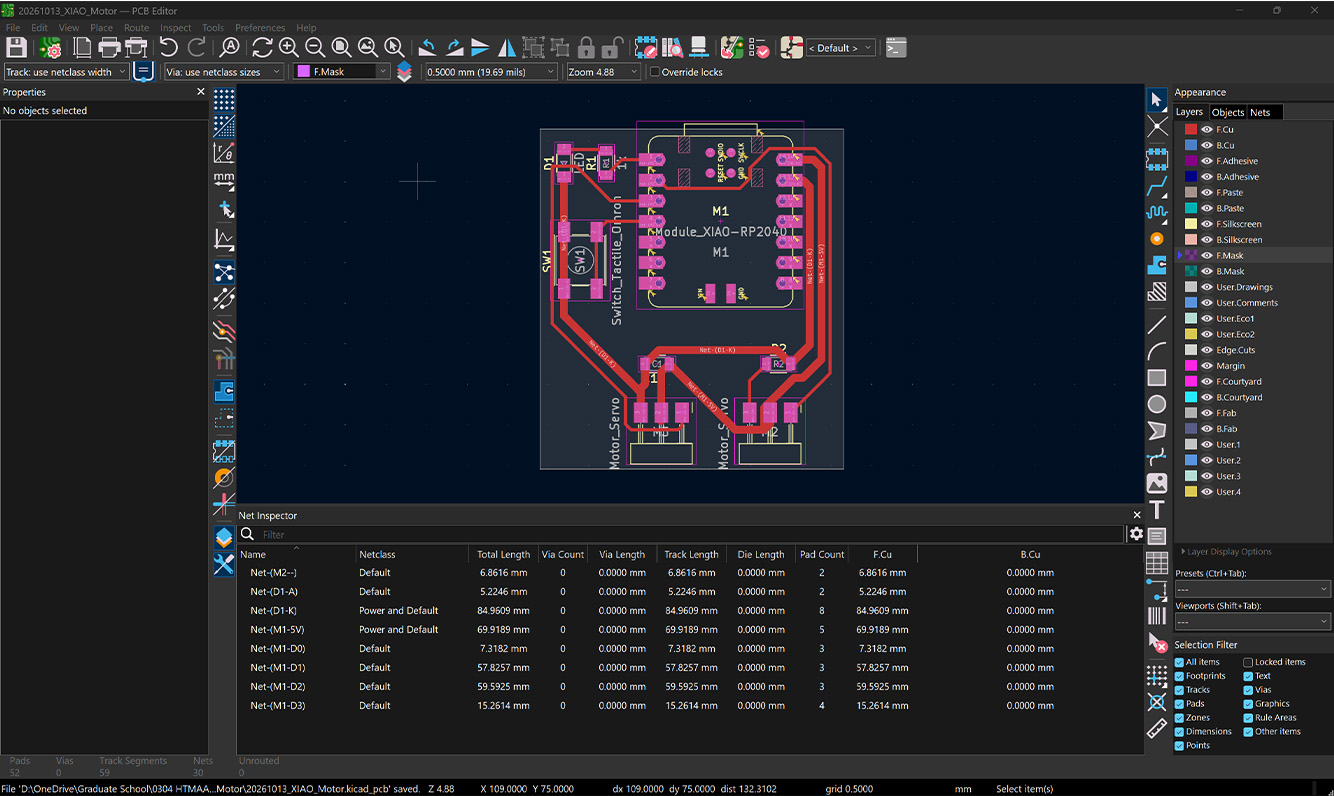Toggle the Override locks checkbox

(655, 72)
